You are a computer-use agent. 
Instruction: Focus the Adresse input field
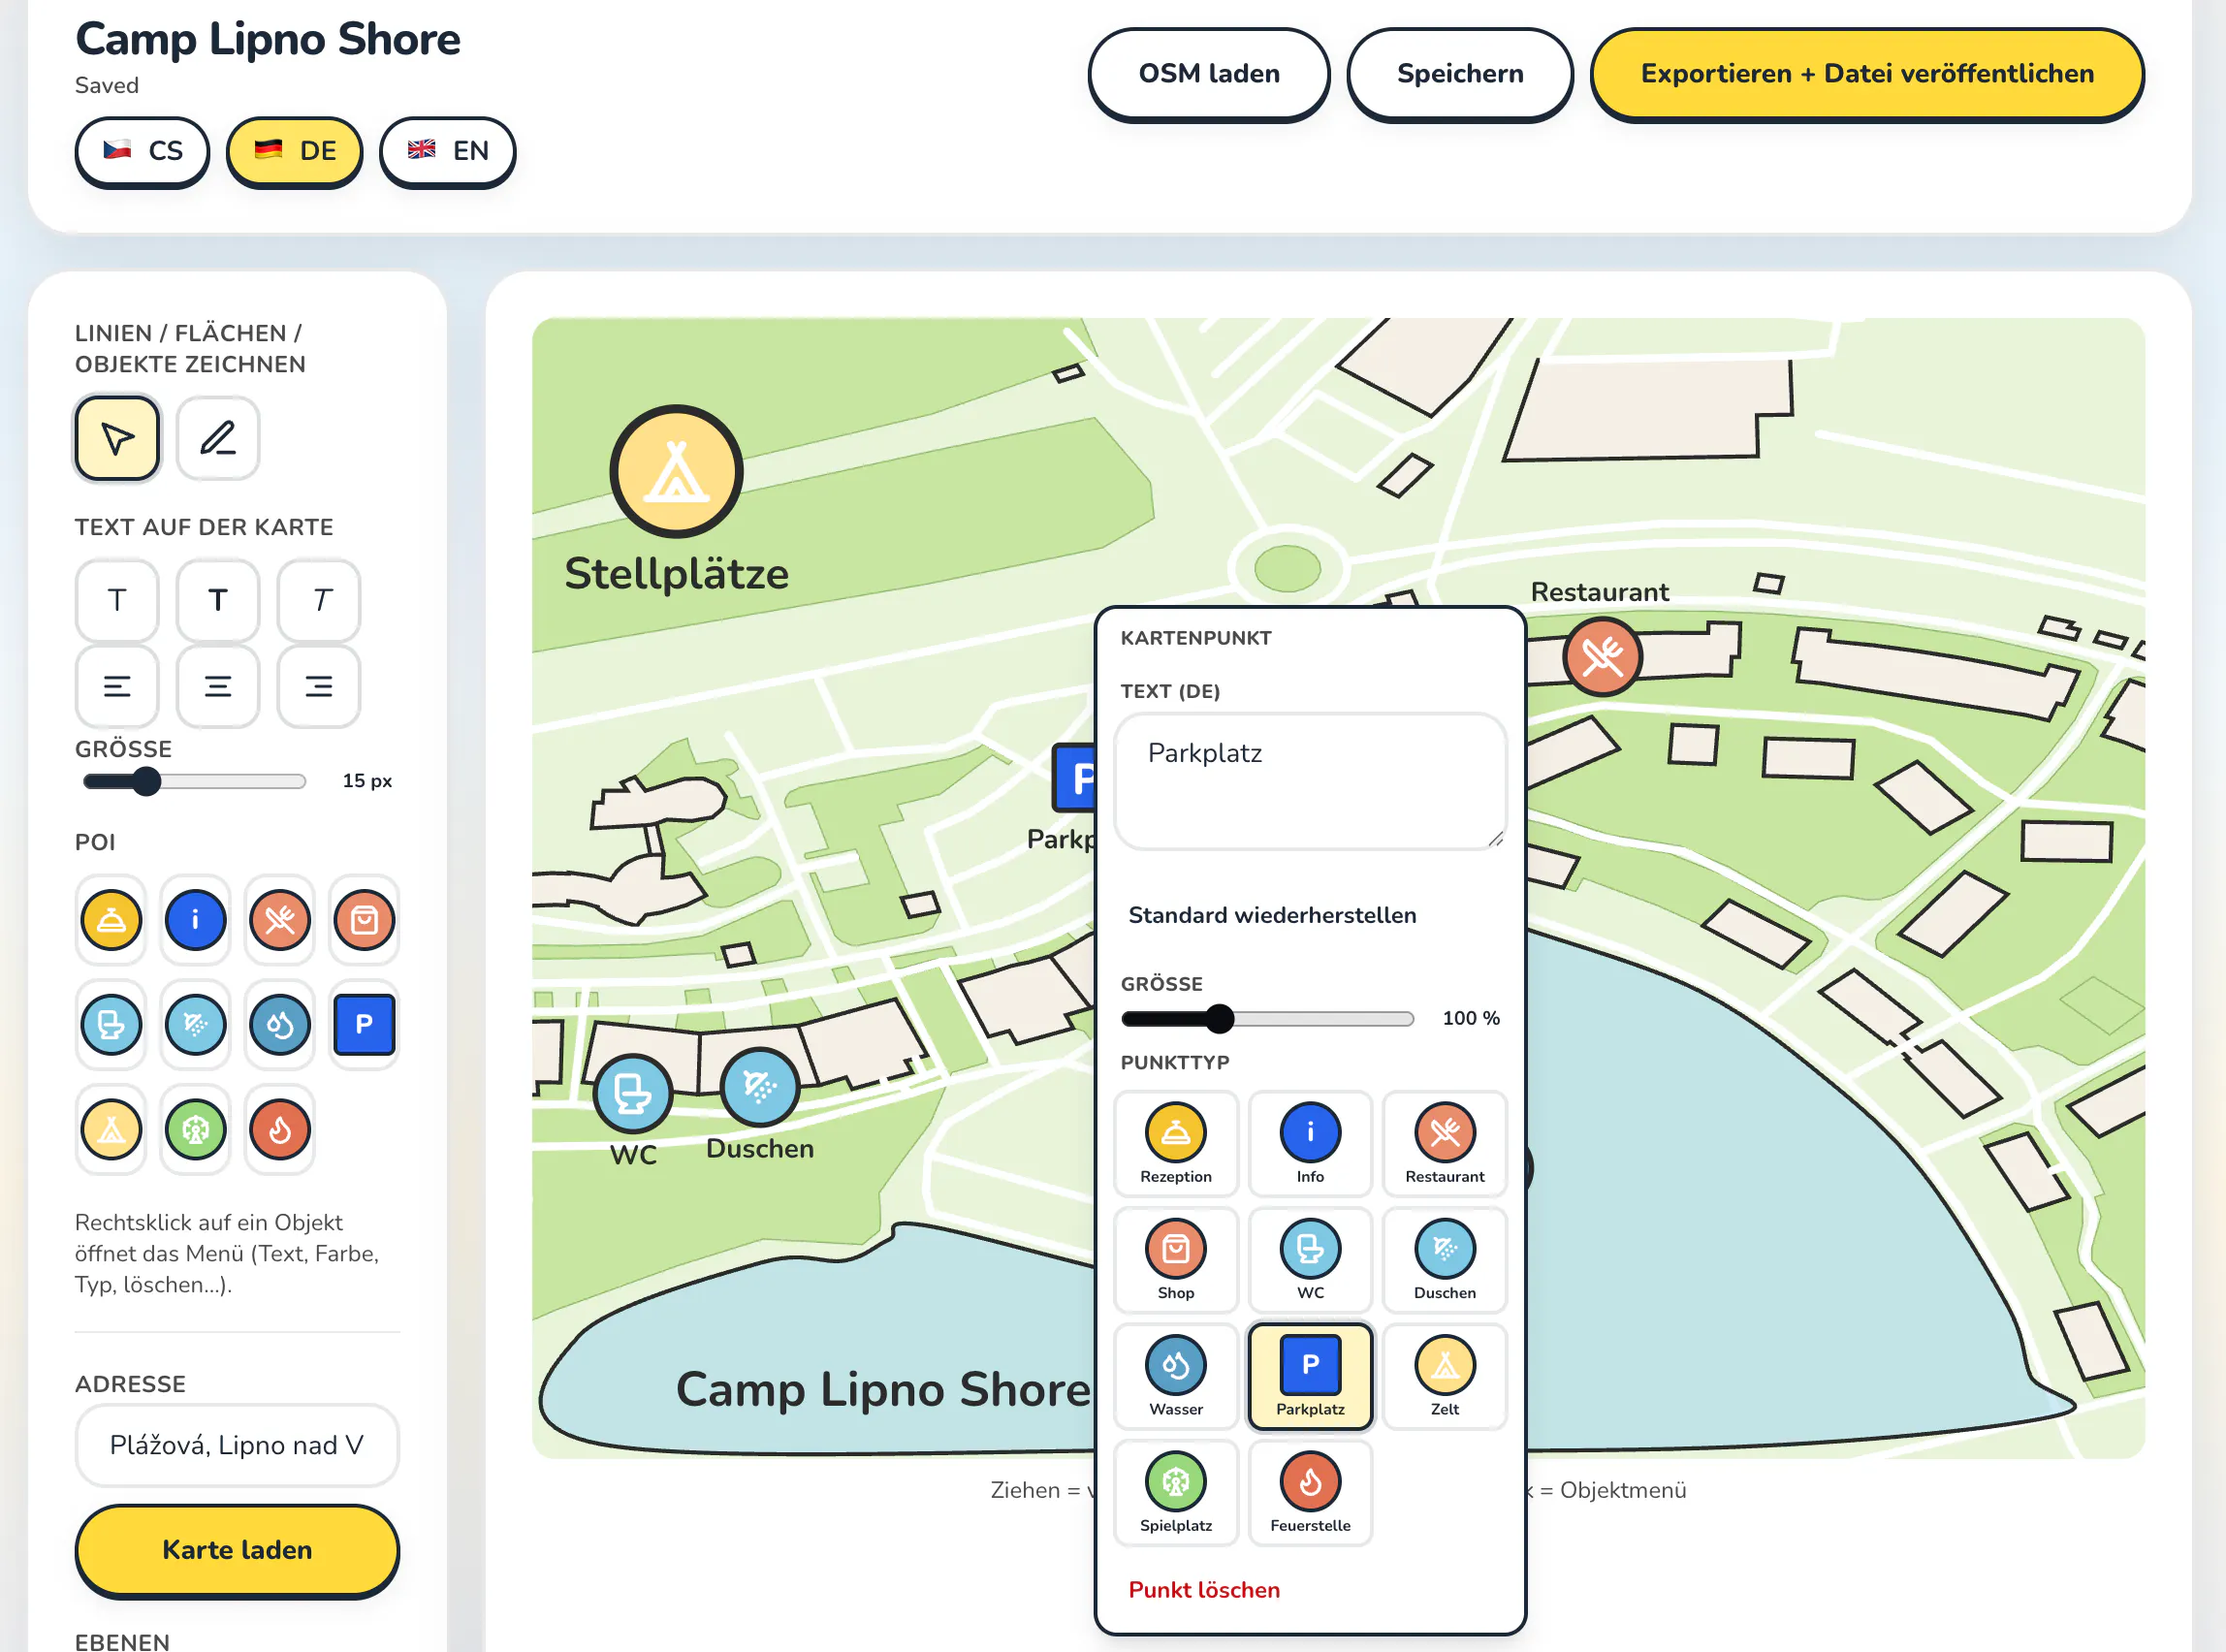click(x=237, y=1445)
